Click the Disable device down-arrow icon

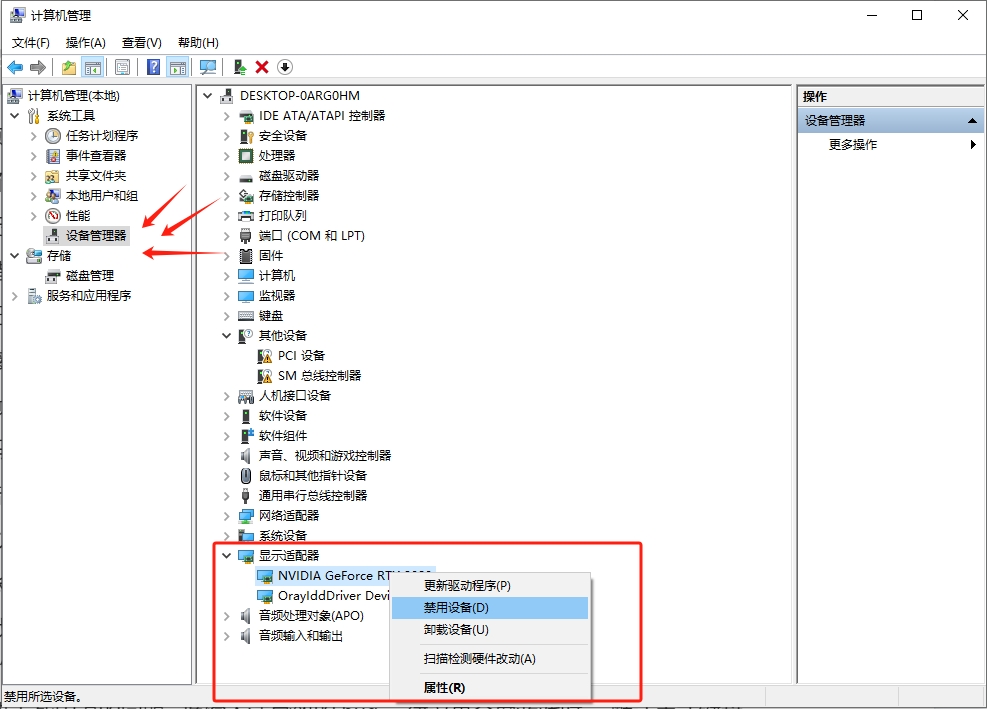click(x=285, y=67)
